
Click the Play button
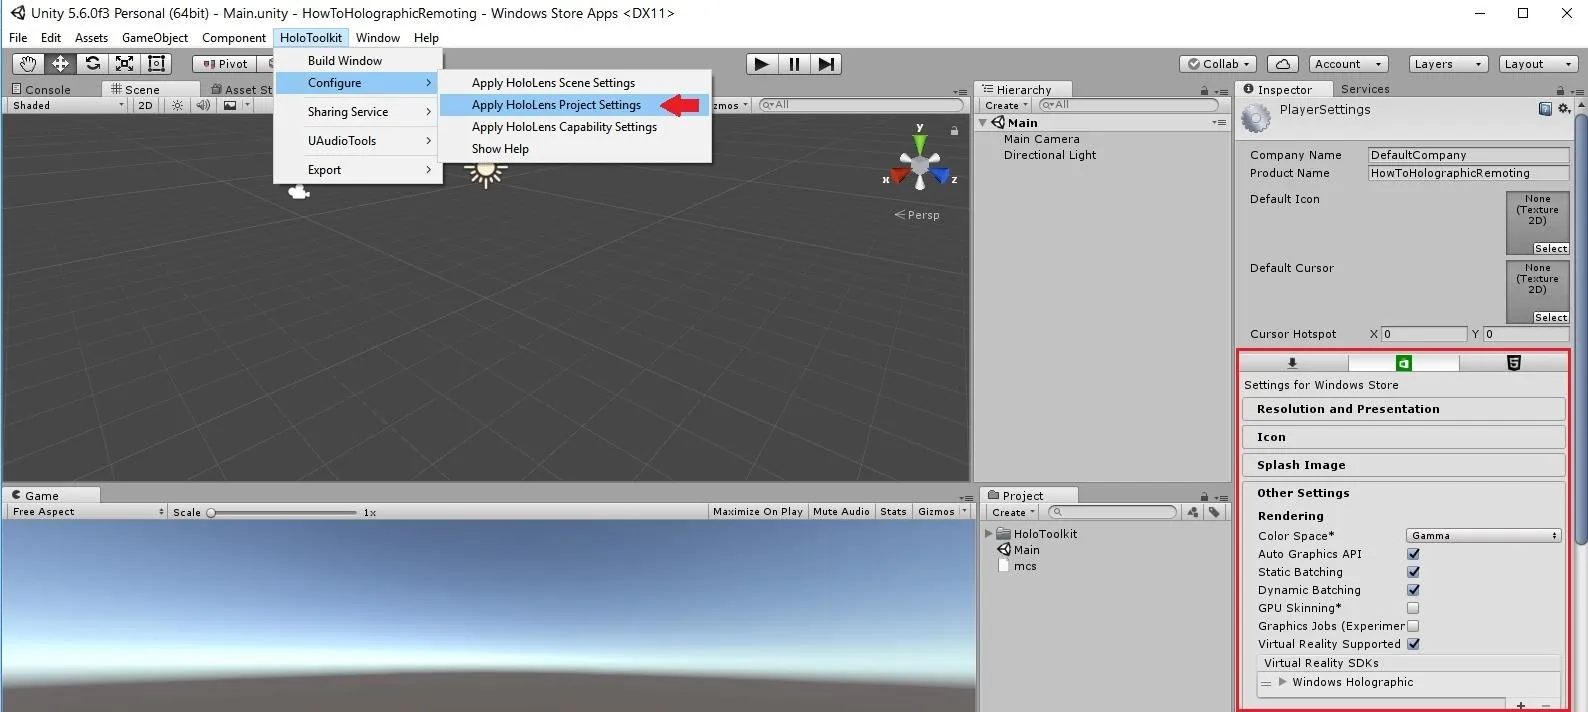pyautogui.click(x=762, y=64)
